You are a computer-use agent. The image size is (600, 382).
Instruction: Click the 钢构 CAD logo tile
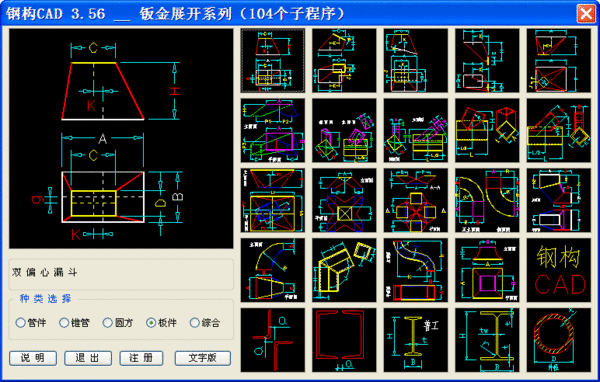(559, 270)
